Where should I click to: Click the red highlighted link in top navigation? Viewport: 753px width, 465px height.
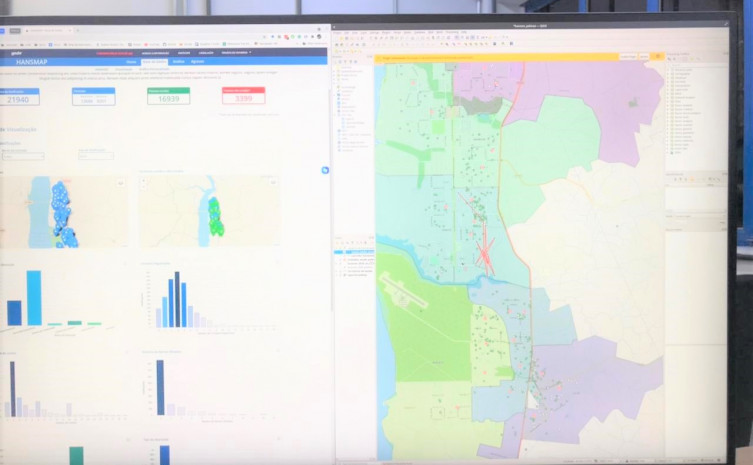tap(112, 52)
